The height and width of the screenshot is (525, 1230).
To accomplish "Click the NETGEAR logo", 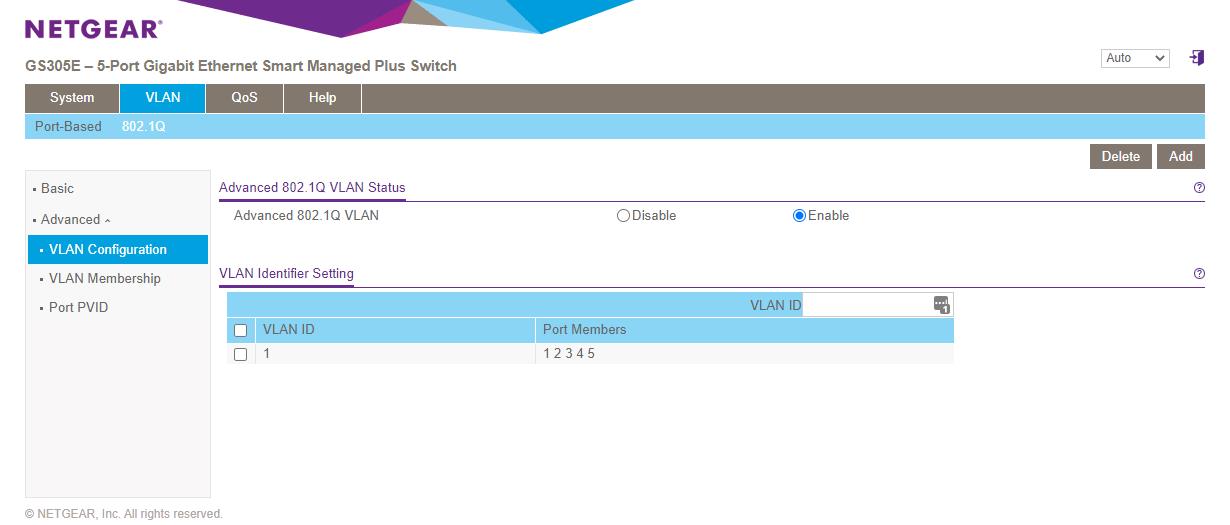I will (x=93, y=29).
